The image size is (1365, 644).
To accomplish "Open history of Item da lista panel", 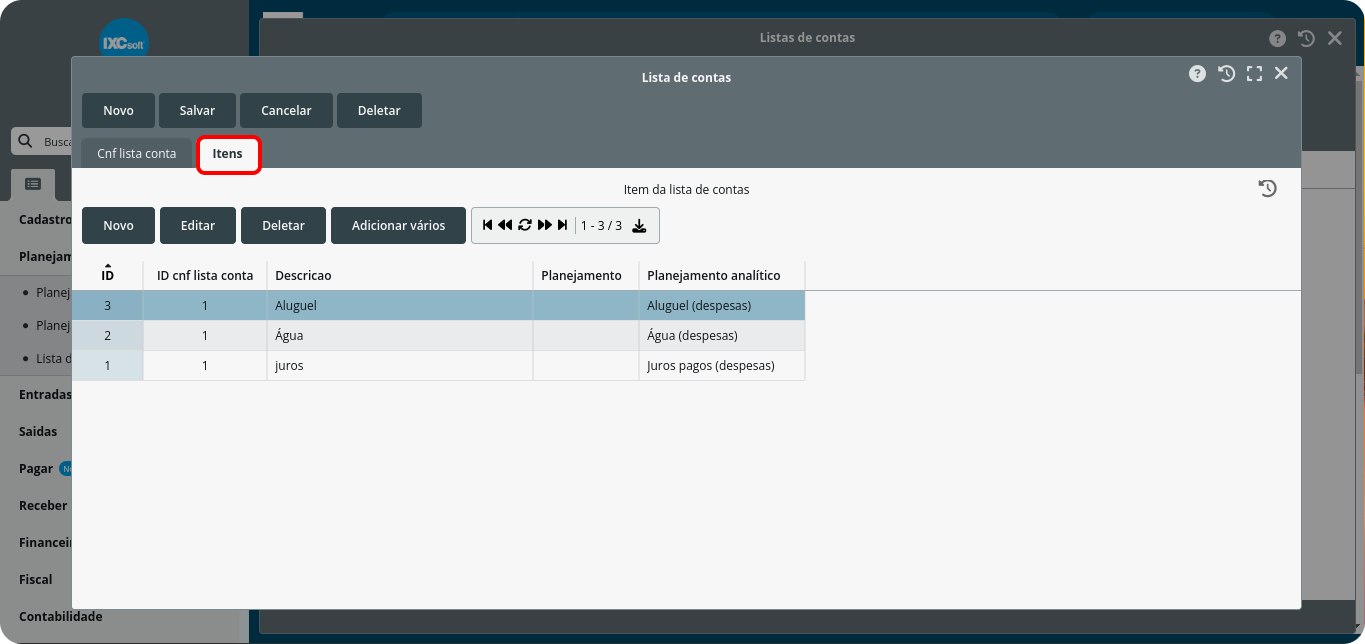I will [x=1267, y=188].
